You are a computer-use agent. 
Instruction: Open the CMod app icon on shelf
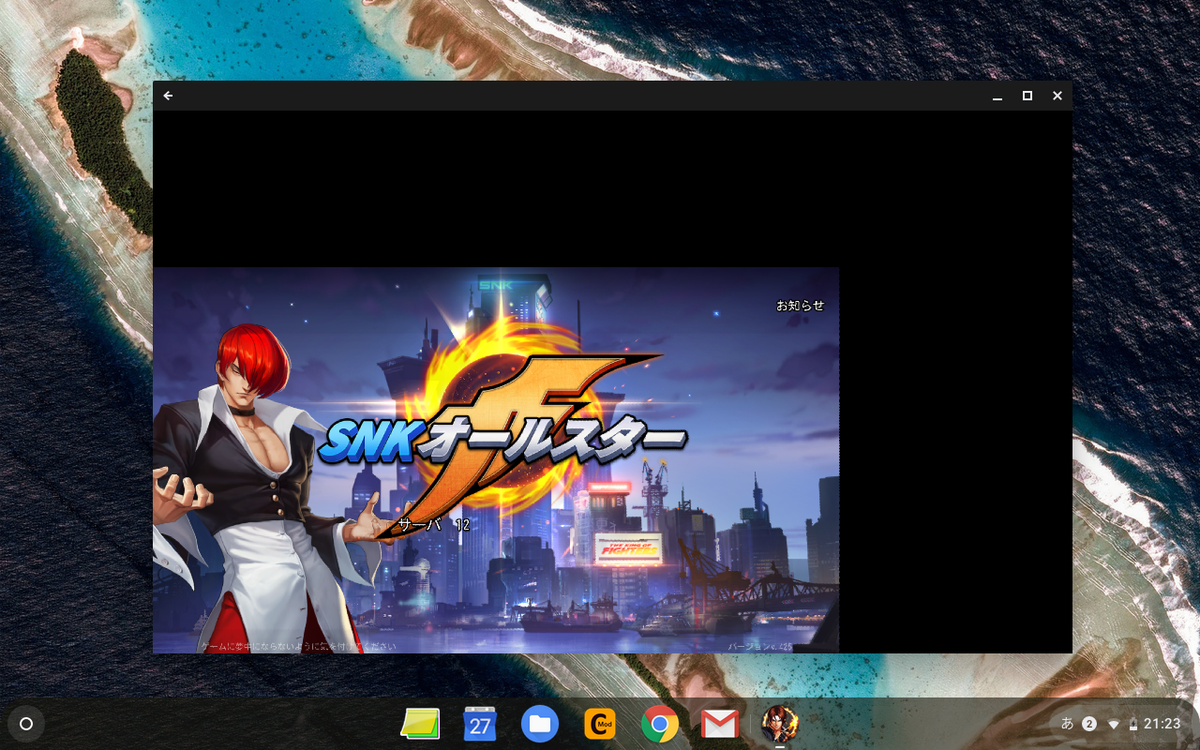click(x=600, y=723)
